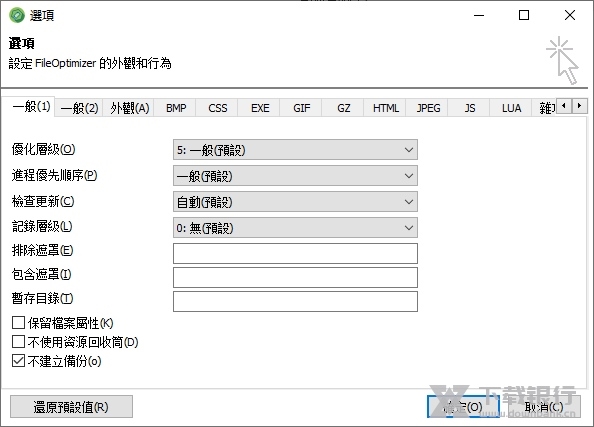Click the 暫存目錄(T) label text
The image size is (594, 427).
tap(42, 299)
